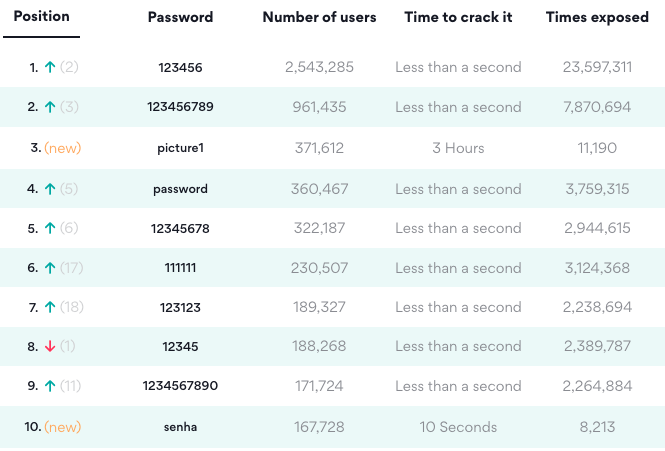Sort by the Password column header
This screenshot has height=451, width=665.
click(x=180, y=17)
